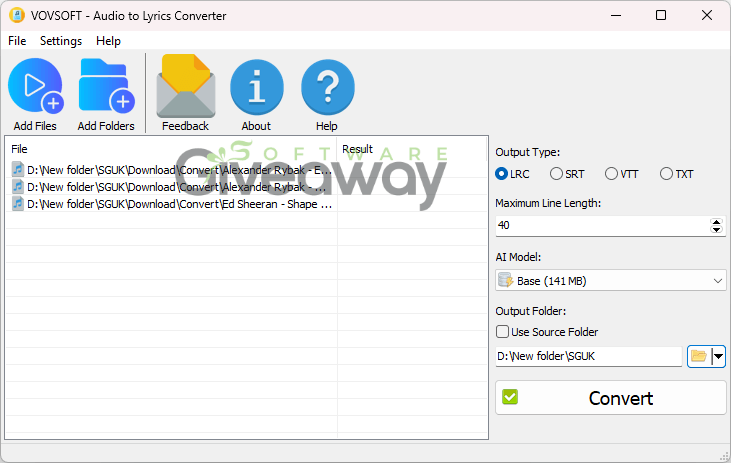Open the File menu
The image size is (731, 463).
(17, 41)
